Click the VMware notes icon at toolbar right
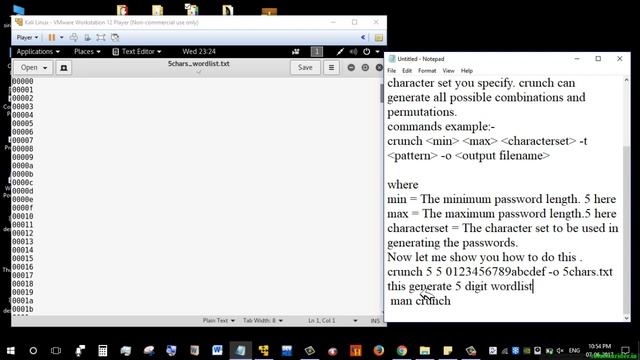This screenshot has height=360, width=640. 379,38
